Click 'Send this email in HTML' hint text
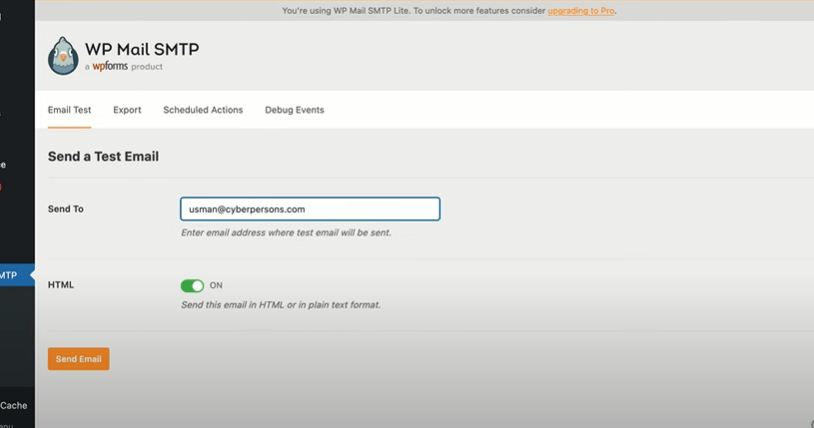Image resolution: width=814 pixels, height=428 pixels. [x=281, y=305]
